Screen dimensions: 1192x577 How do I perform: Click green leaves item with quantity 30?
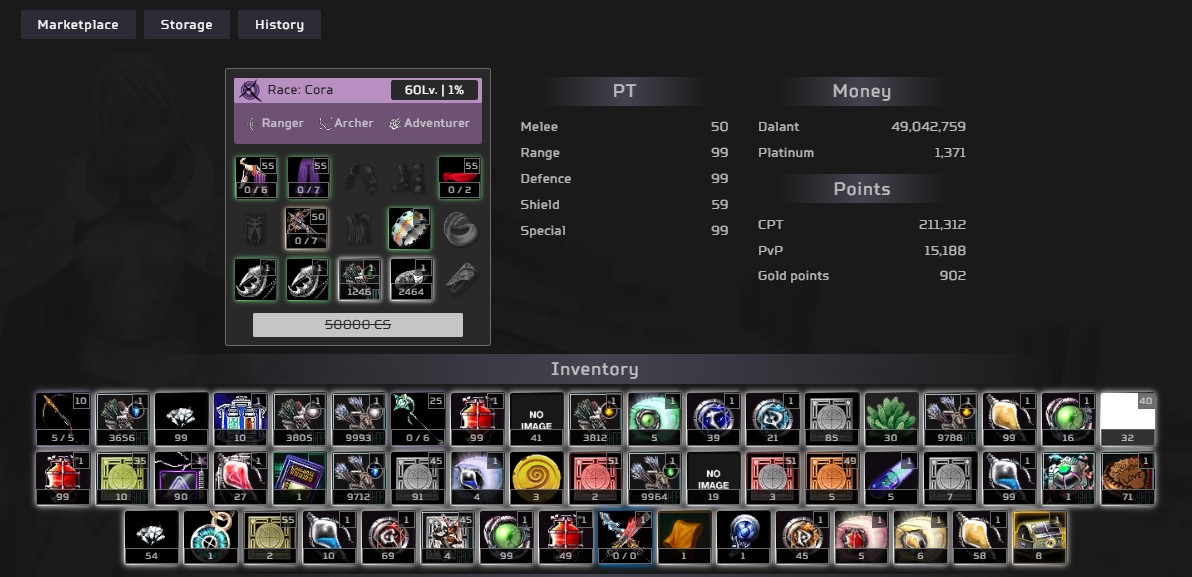click(x=890, y=418)
